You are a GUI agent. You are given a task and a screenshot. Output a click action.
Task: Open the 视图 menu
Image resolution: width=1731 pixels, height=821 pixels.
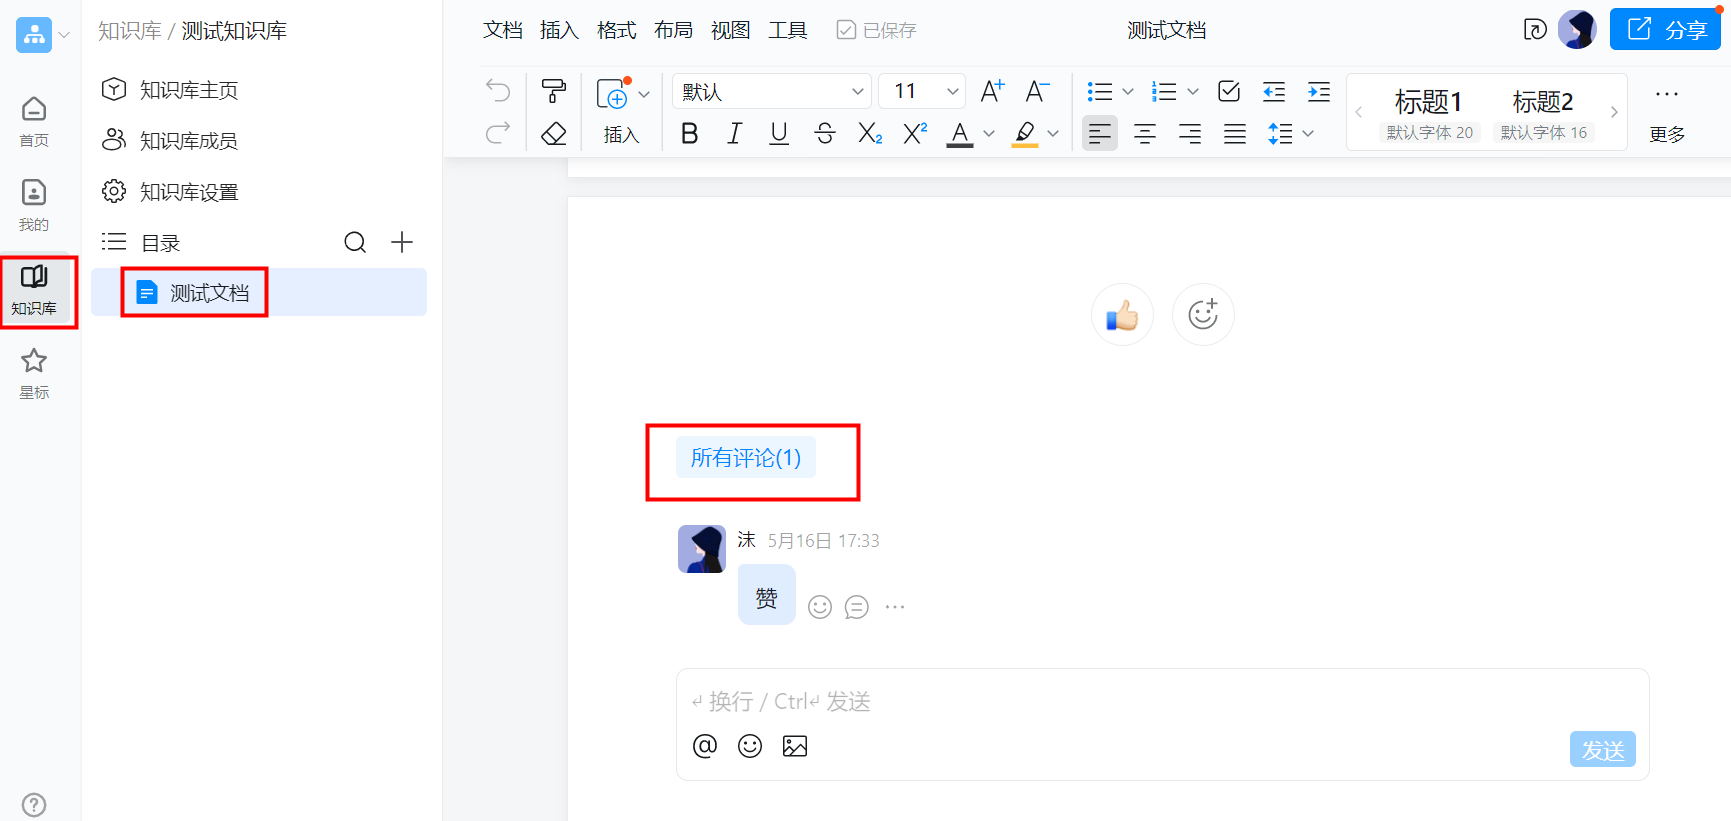click(x=731, y=30)
